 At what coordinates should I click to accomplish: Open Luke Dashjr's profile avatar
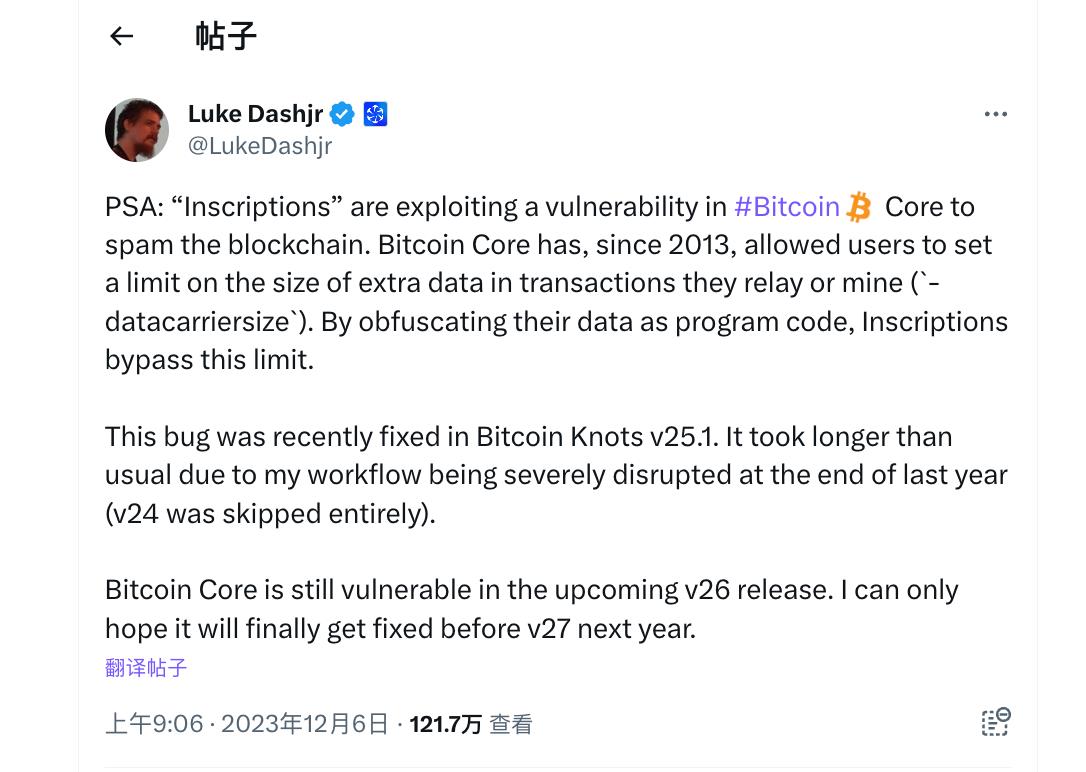pos(136,129)
